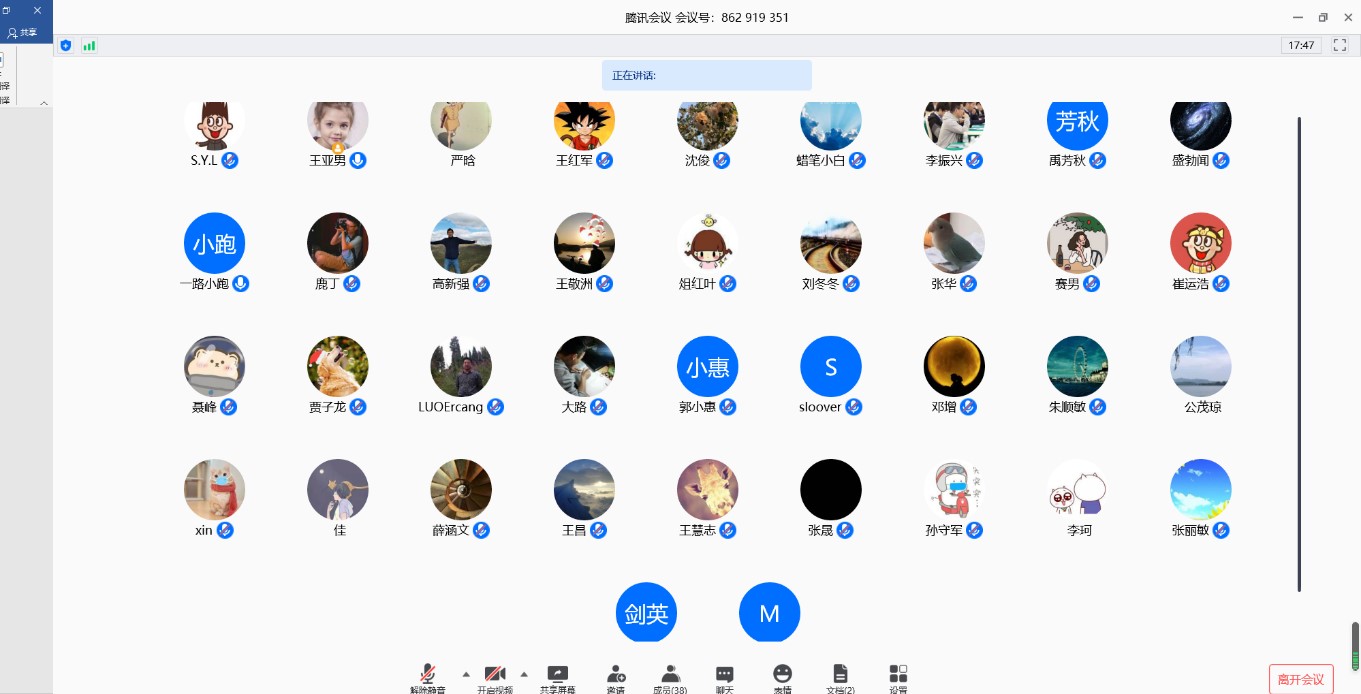
Task: Select 王红军's Goku avatar
Action: pos(584,123)
